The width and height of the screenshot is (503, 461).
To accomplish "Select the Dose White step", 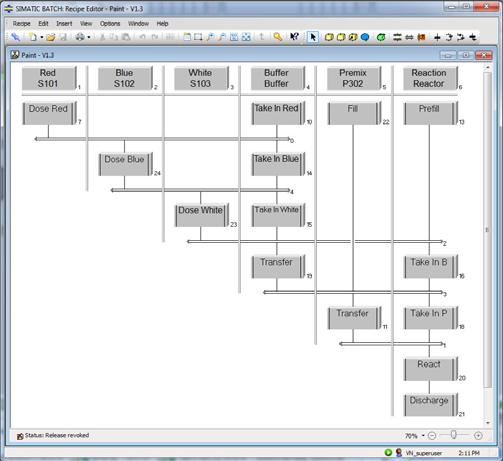I will pos(202,215).
